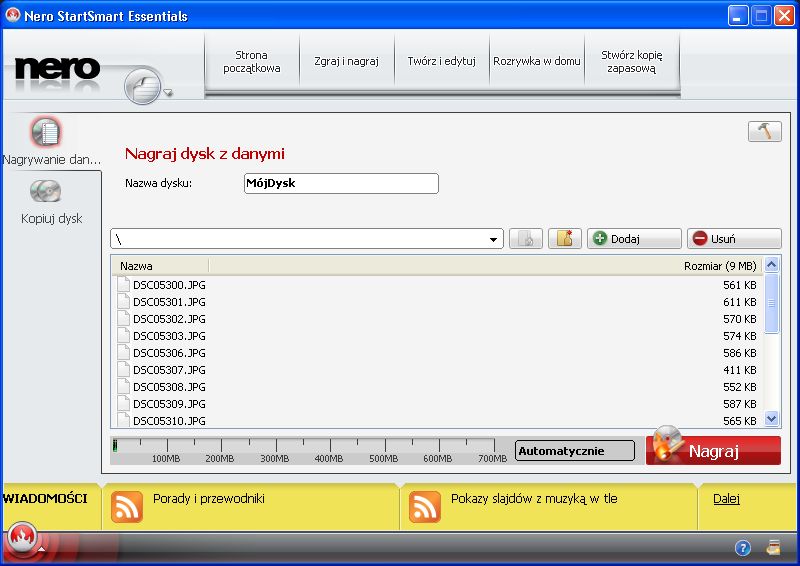Open the help question mark icon

pyautogui.click(x=743, y=548)
